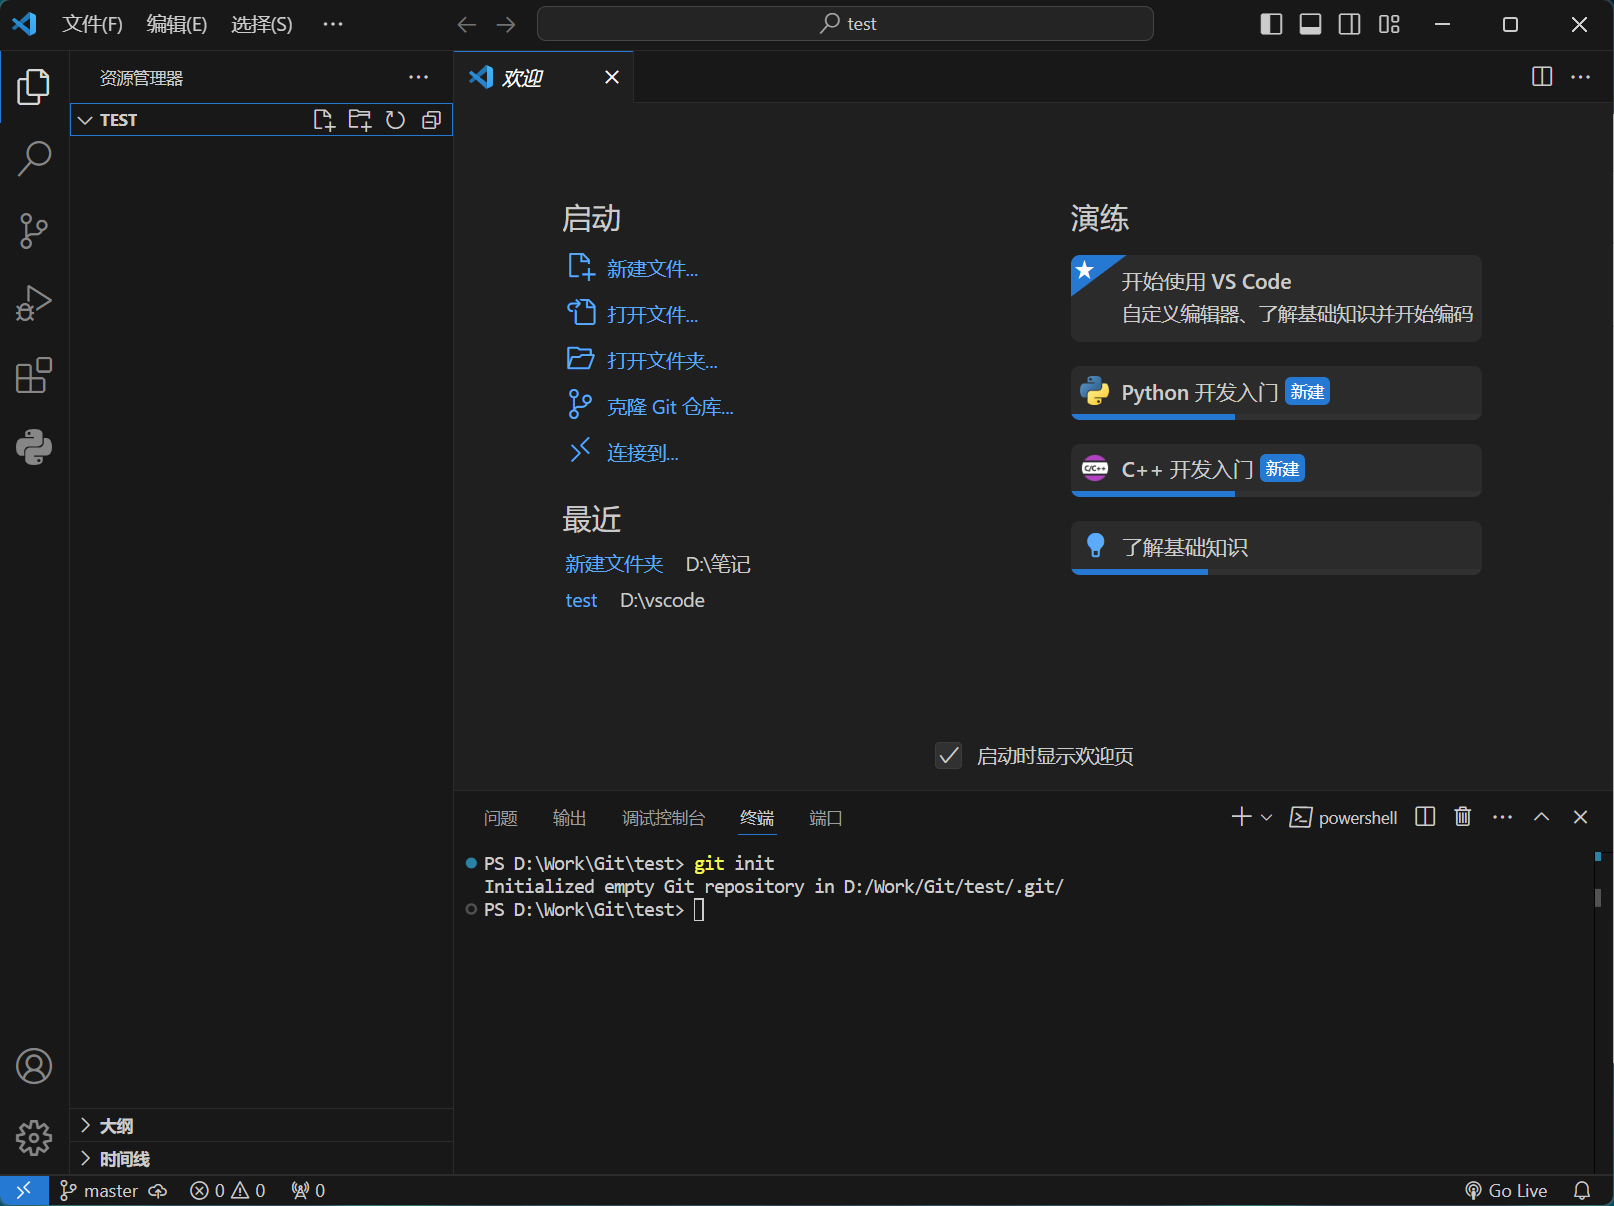Open the Search view icon
This screenshot has width=1614, height=1206.
pyautogui.click(x=34, y=158)
